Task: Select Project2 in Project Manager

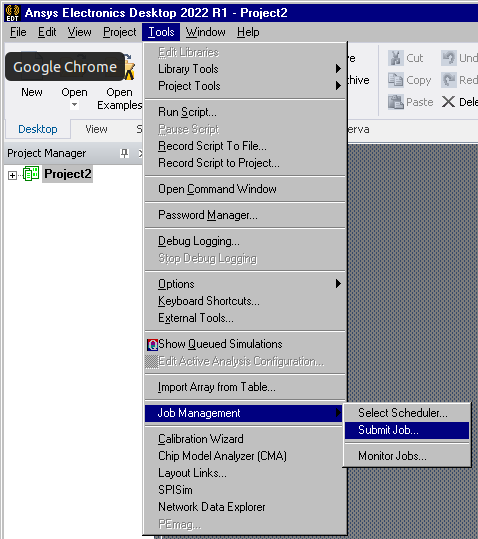Action: point(68,174)
